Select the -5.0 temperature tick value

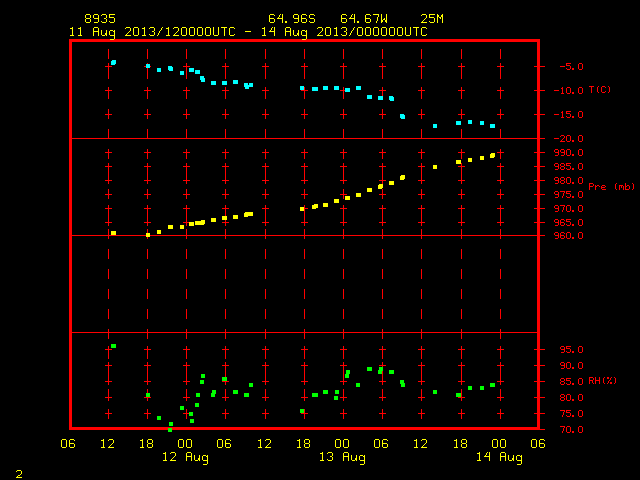(571, 67)
